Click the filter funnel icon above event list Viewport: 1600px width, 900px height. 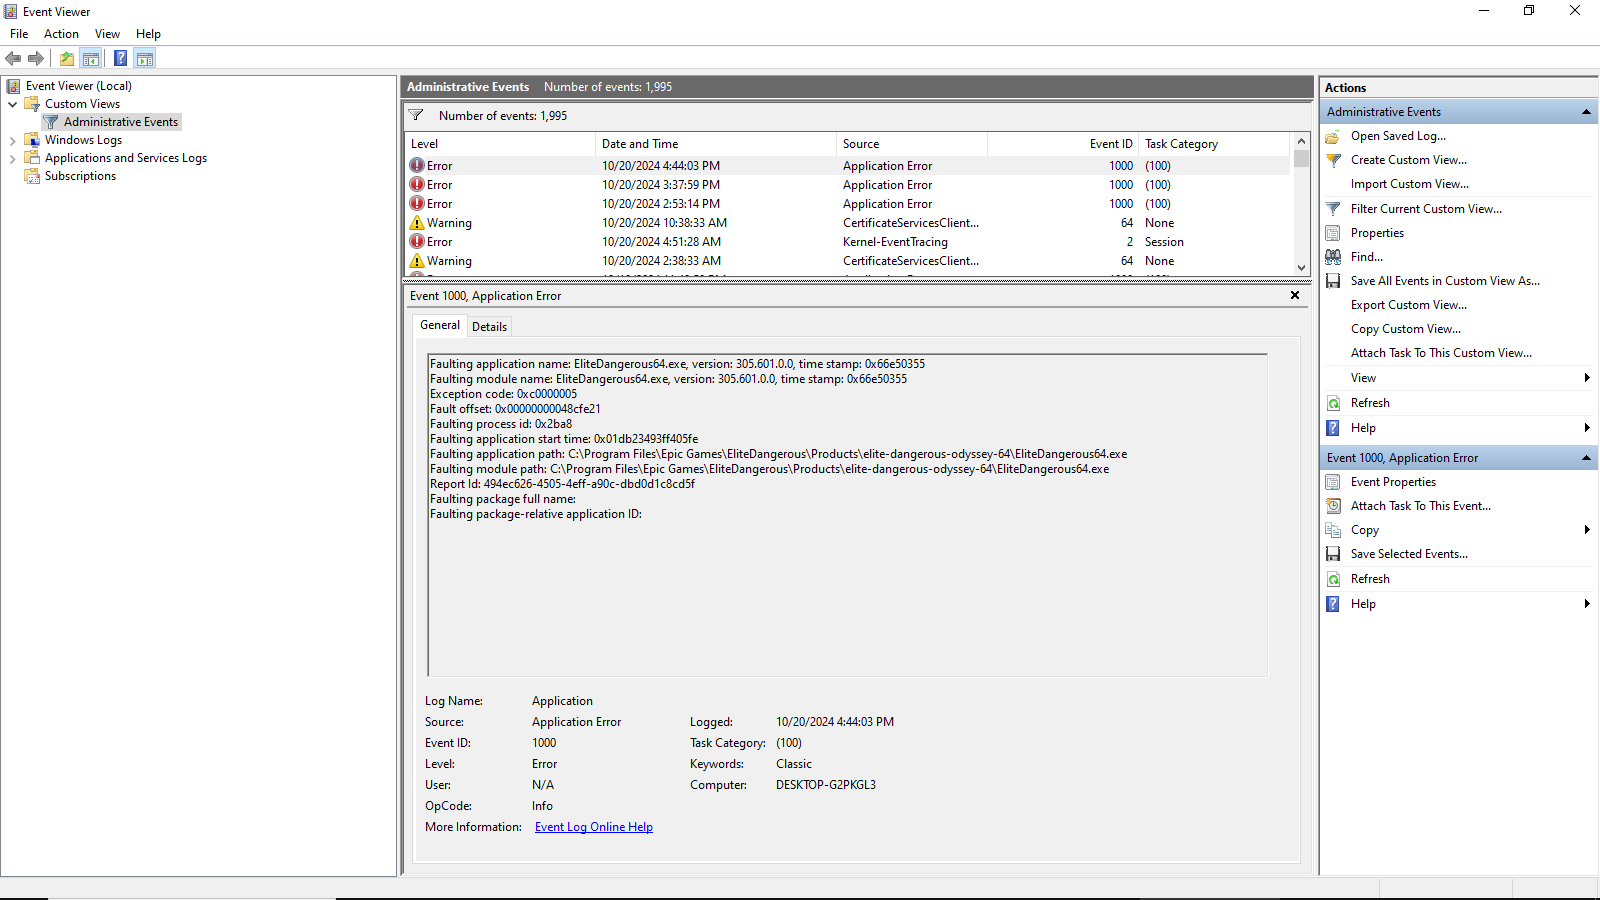[417, 115]
